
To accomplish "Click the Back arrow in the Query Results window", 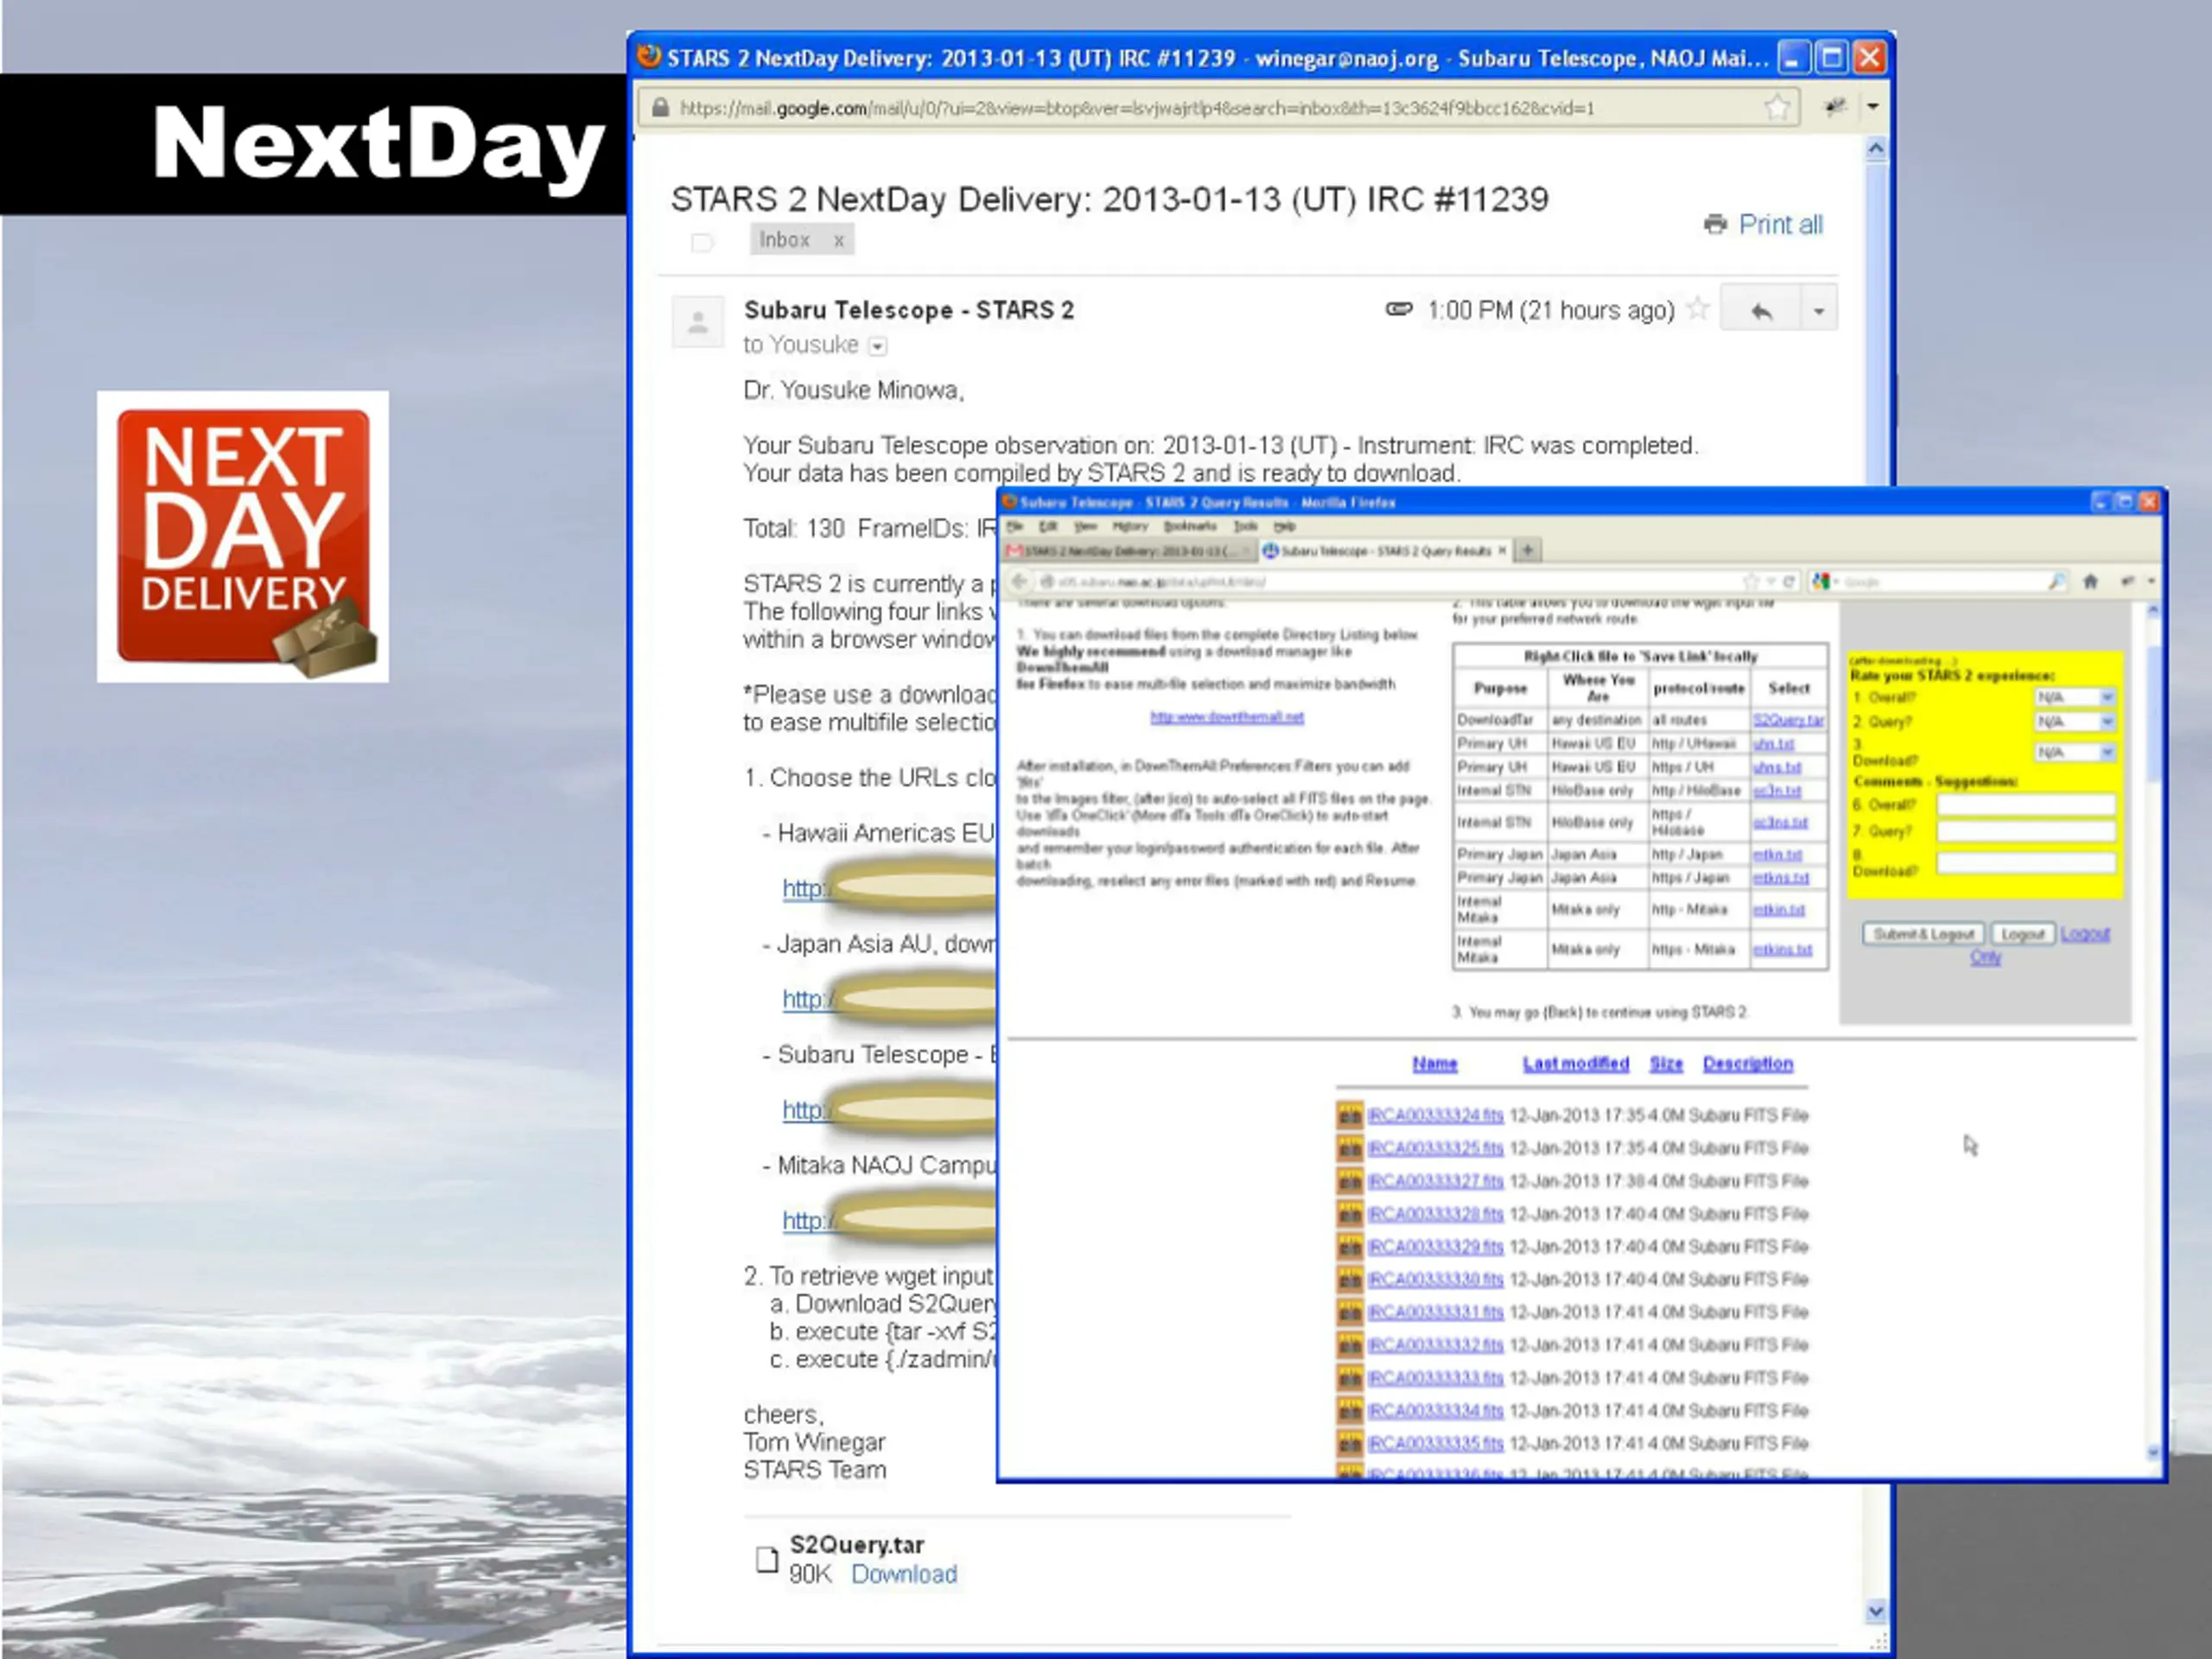I will click(1019, 581).
